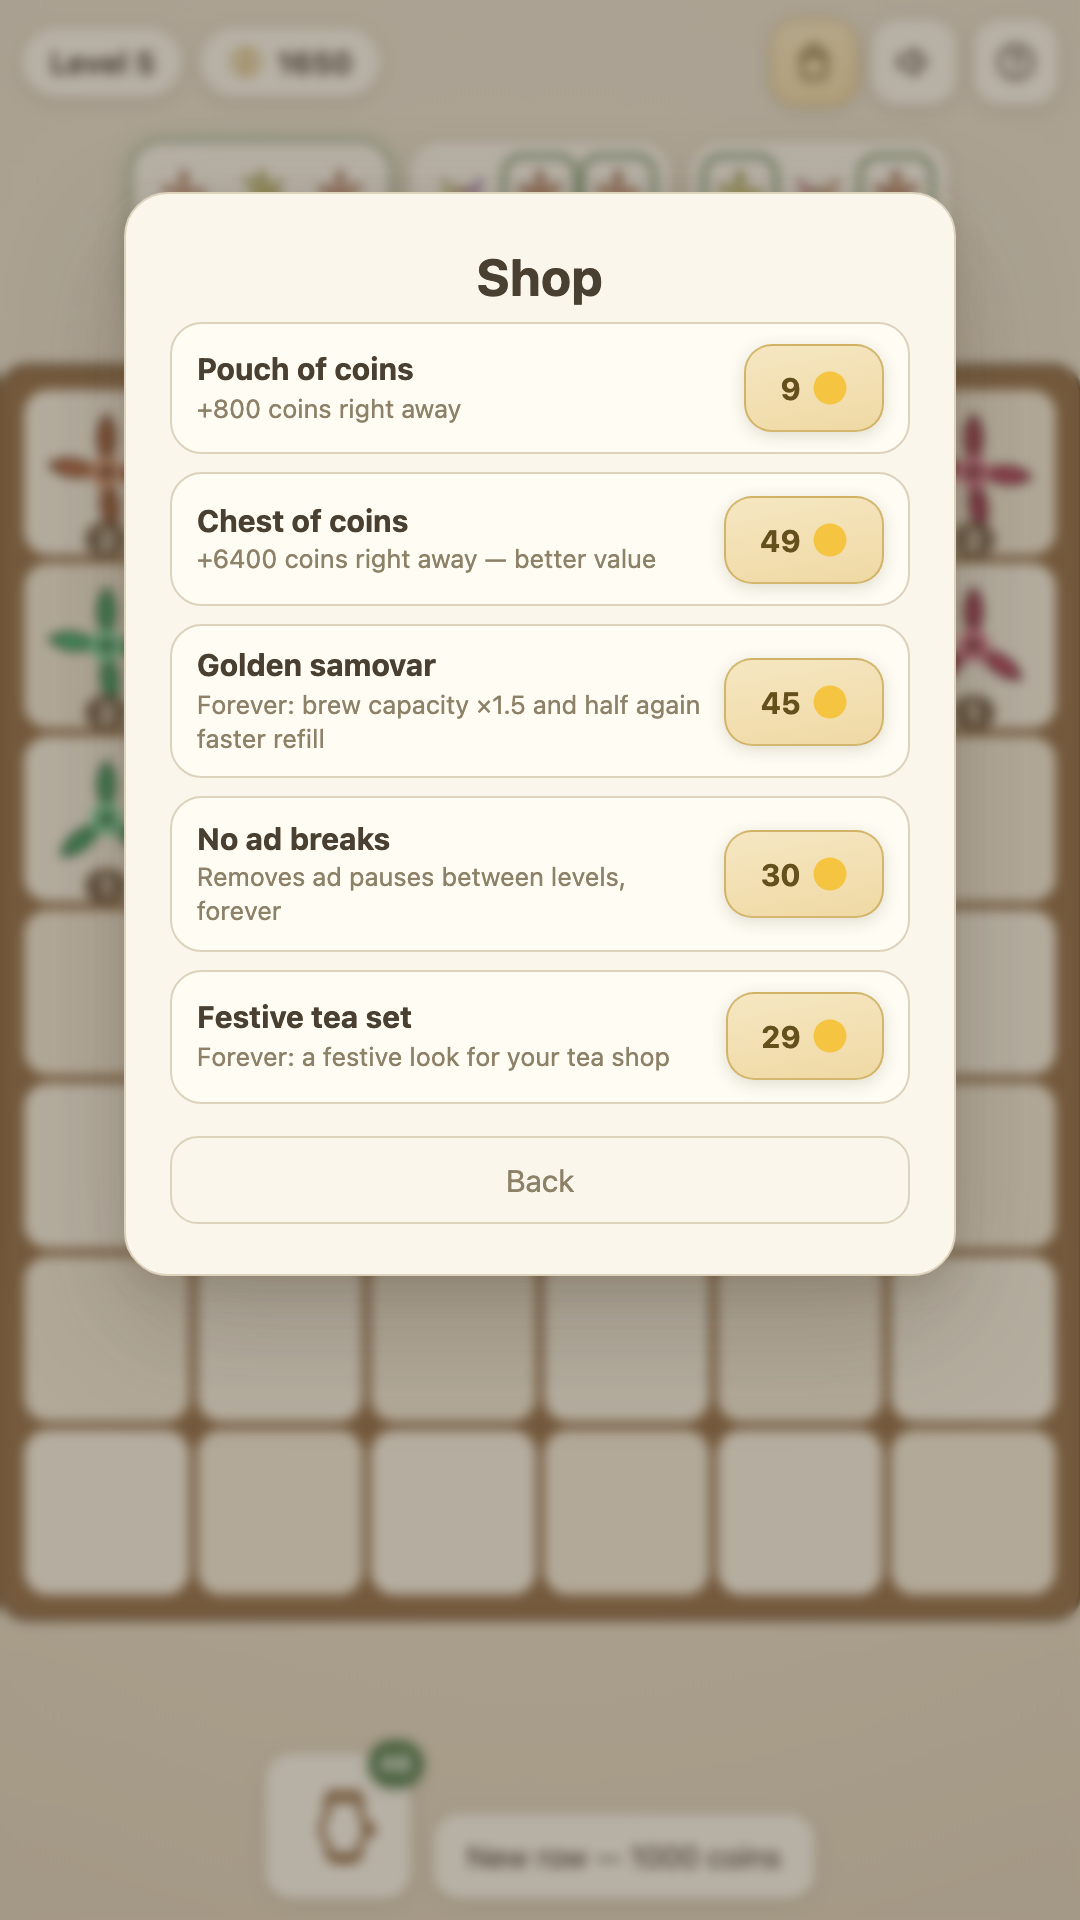Select the No ad breaks item row

point(540,874)
